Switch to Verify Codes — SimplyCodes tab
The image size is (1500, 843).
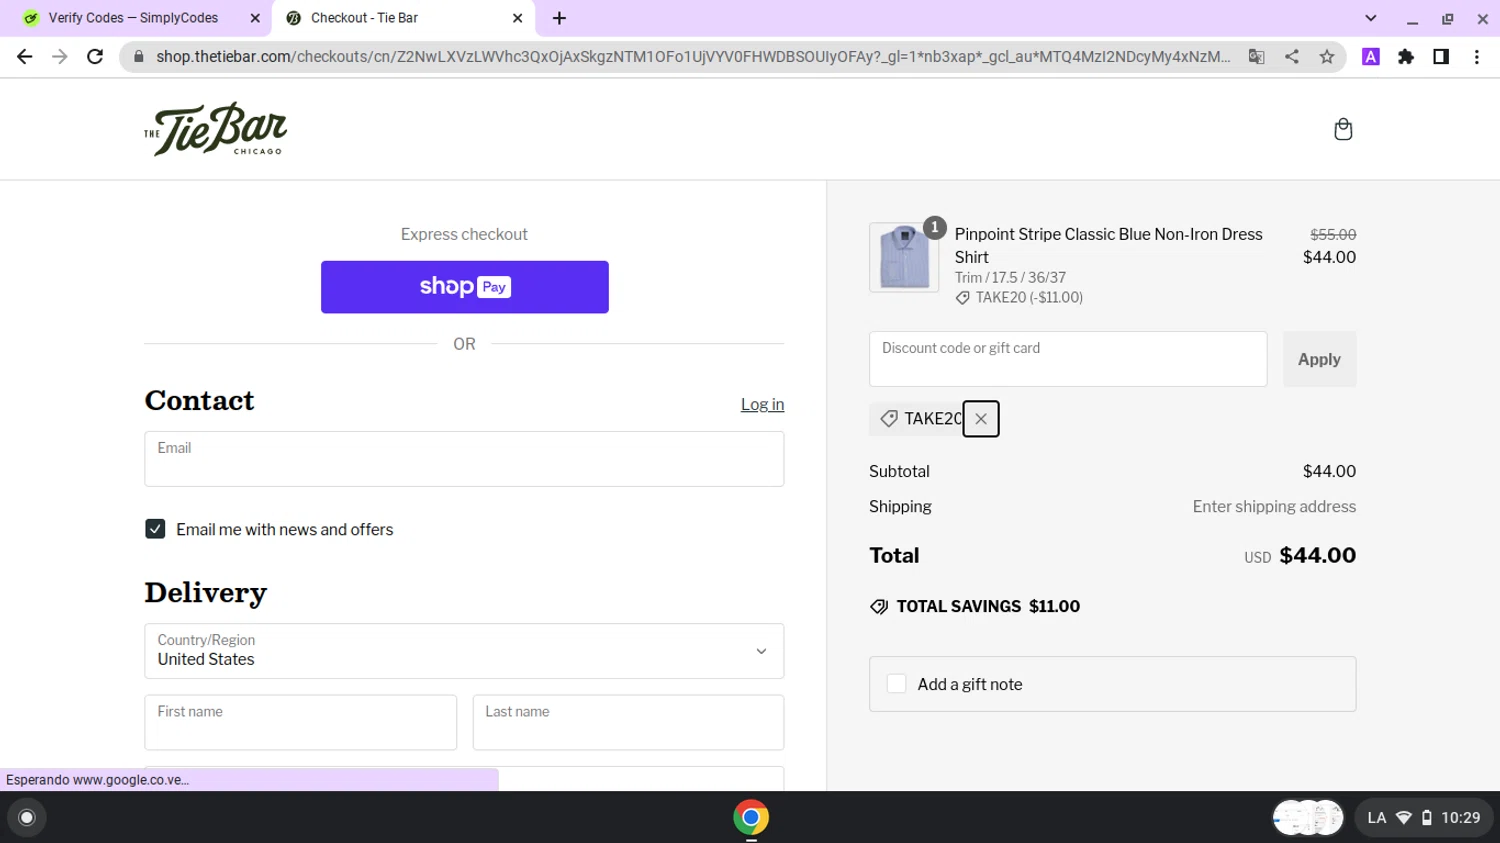133,18
